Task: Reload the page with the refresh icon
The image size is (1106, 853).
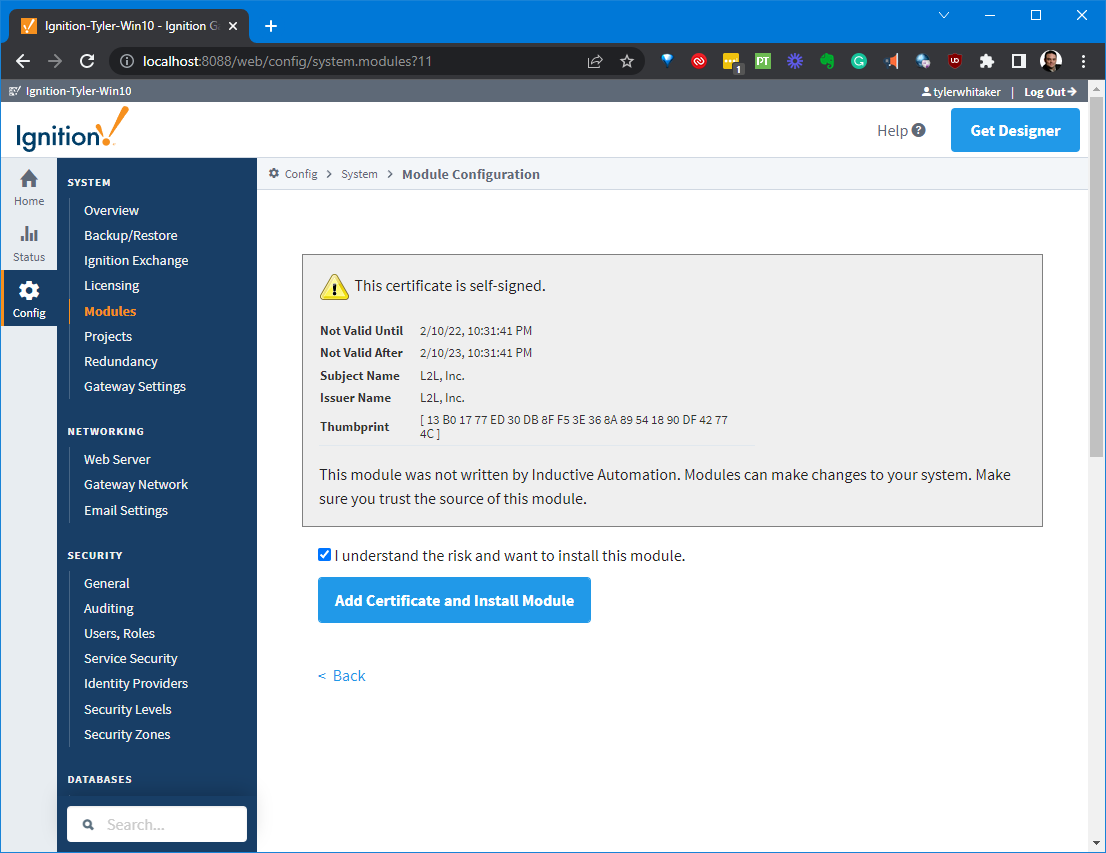Action: click(x=87, y=61)
